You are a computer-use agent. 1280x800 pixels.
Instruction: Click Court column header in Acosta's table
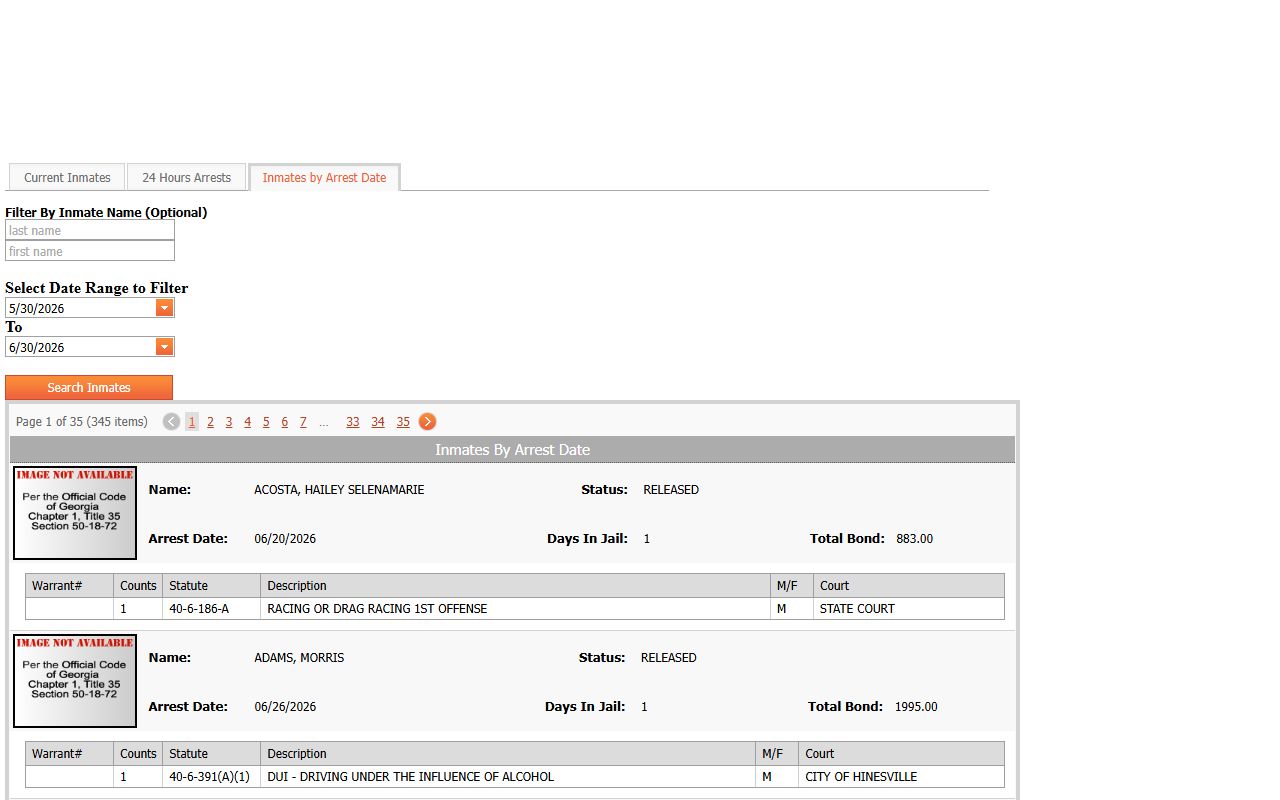(x=909, y=585)
